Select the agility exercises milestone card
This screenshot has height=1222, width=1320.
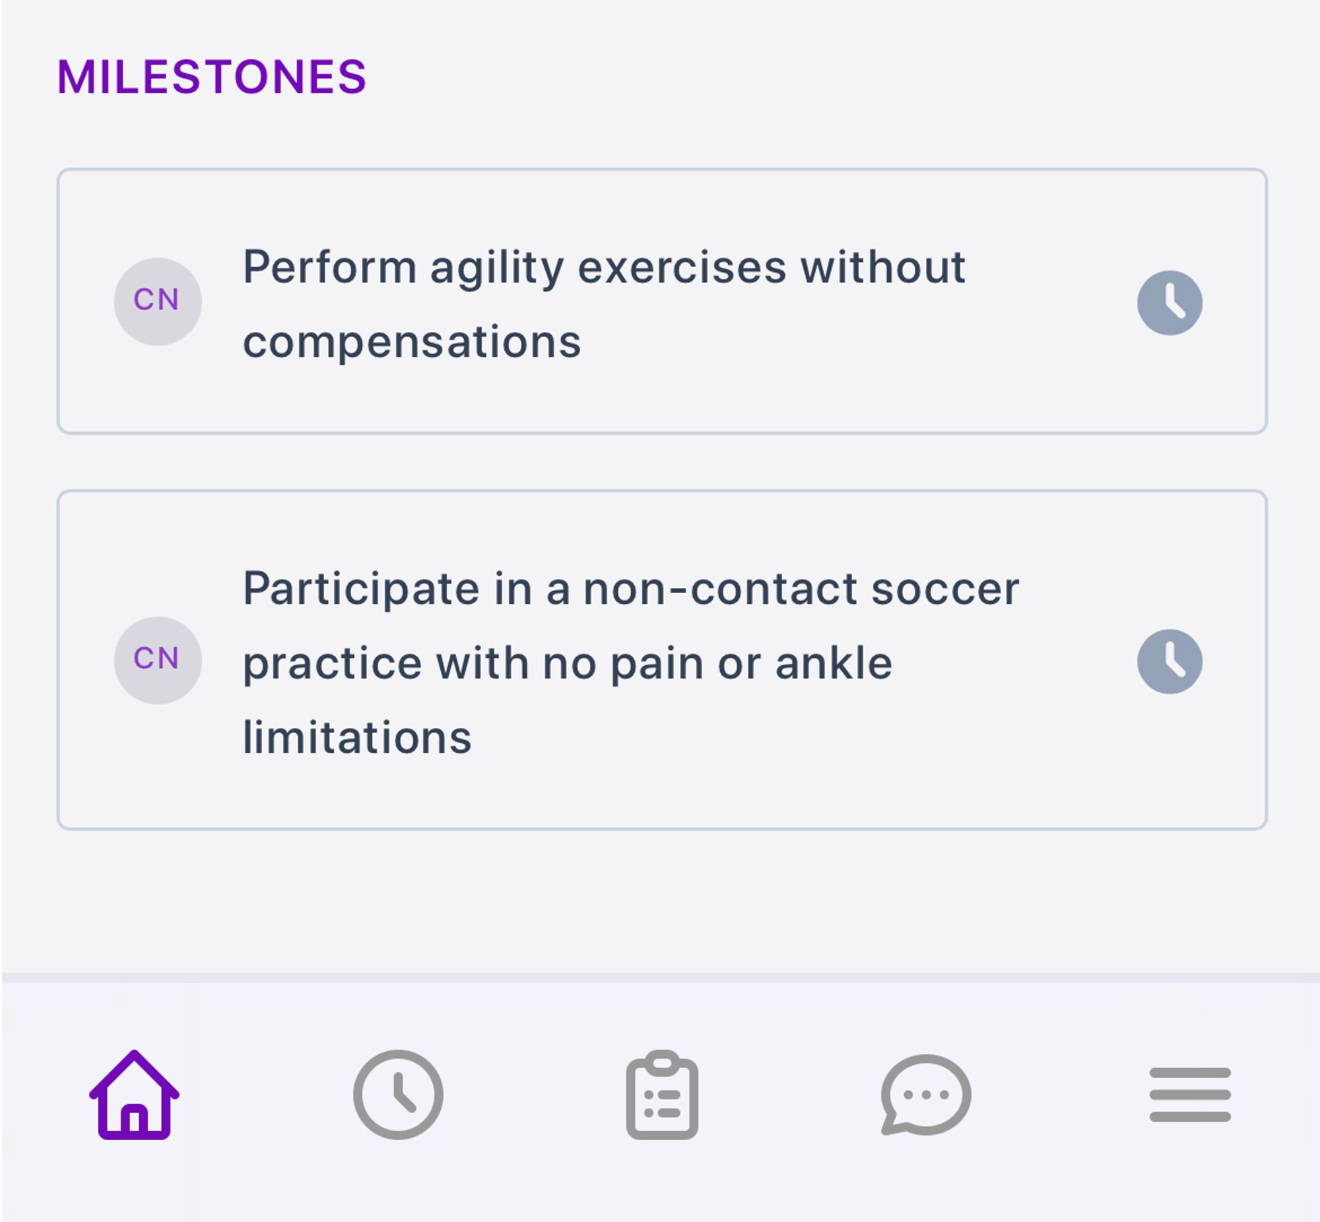point(662,301)
